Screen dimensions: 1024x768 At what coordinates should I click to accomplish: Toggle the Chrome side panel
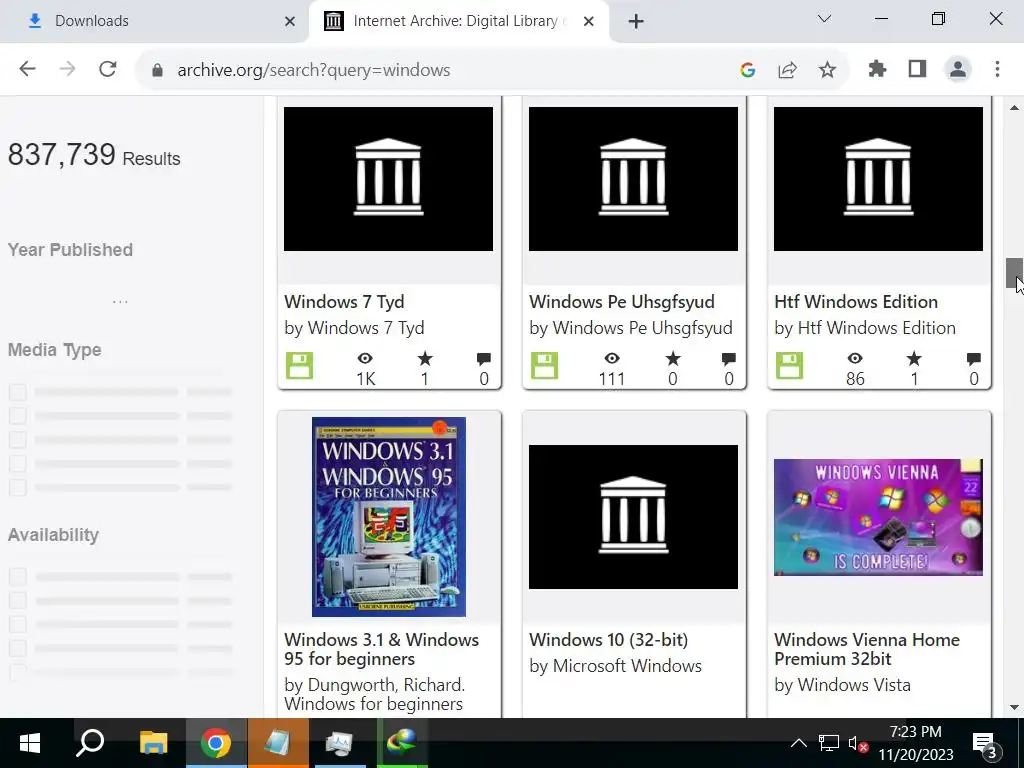918,69
